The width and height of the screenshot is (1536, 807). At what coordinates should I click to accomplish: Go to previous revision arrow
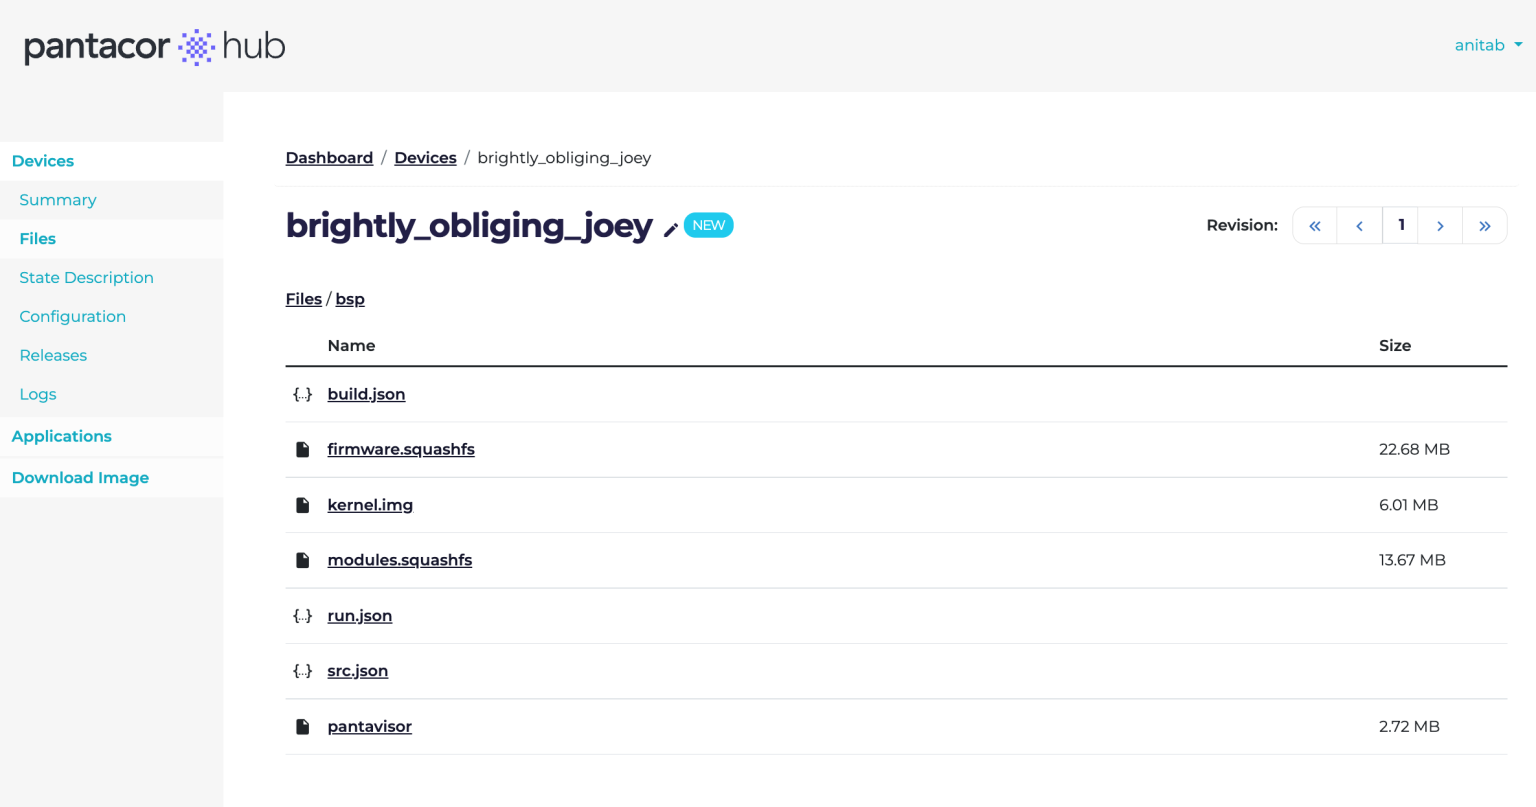(x=1359, y=226)
